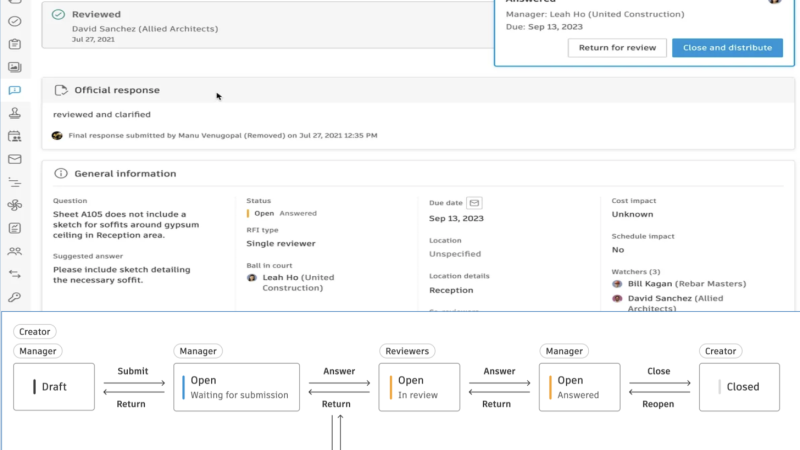Screen dimensions: 800x450
Task: Click the key icon in sidebar
Action: [14, 297]
